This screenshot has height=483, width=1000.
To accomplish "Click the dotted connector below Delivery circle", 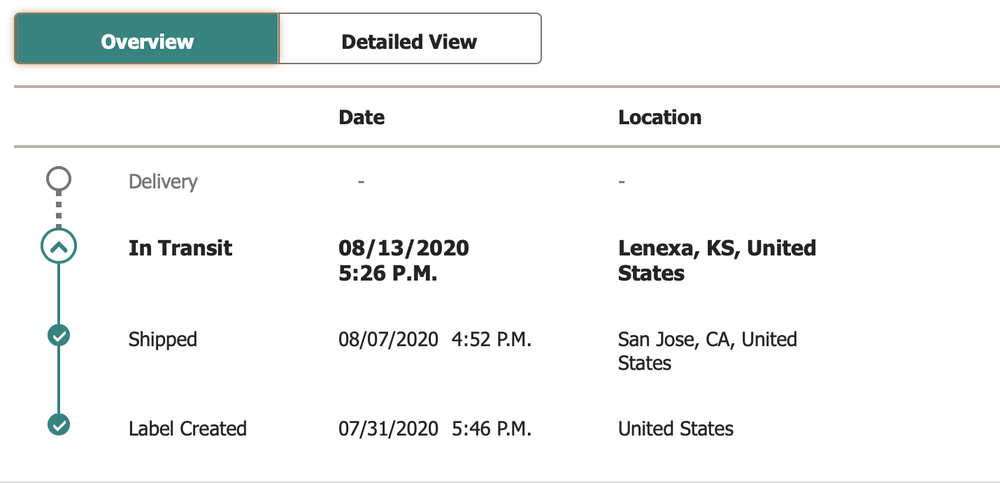I will pyautogui.click(x=59, y=212).
